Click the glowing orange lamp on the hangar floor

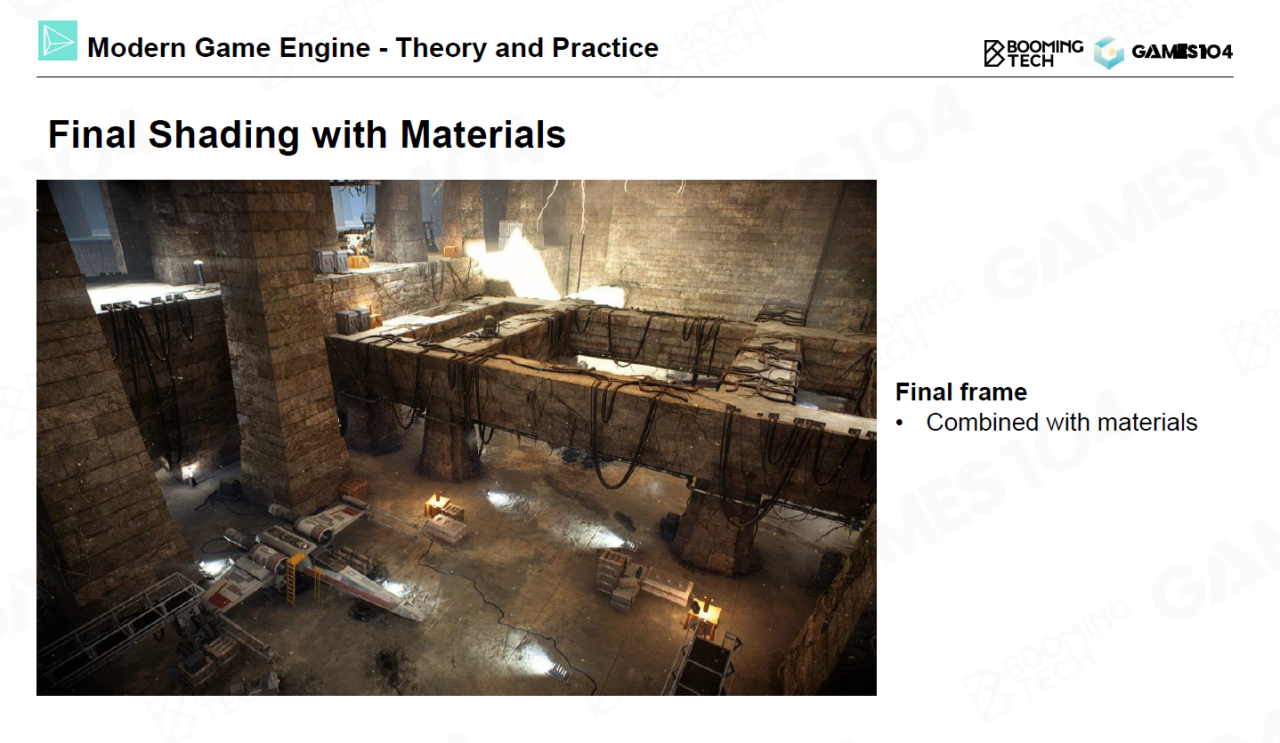click(x=437, y=505)
